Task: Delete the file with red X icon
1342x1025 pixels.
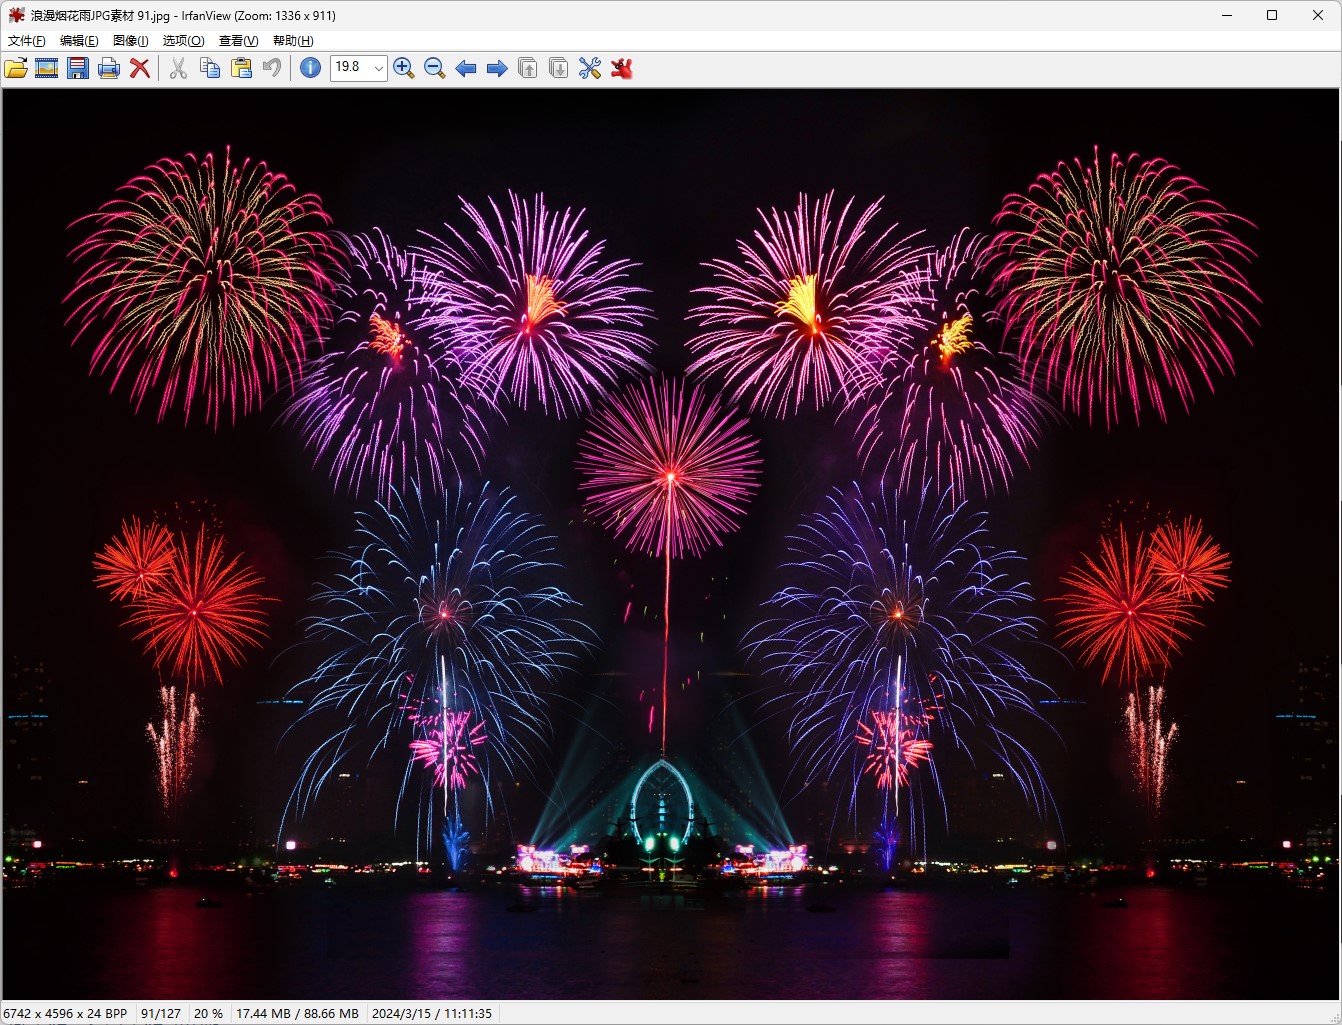Action: (140, 68)
